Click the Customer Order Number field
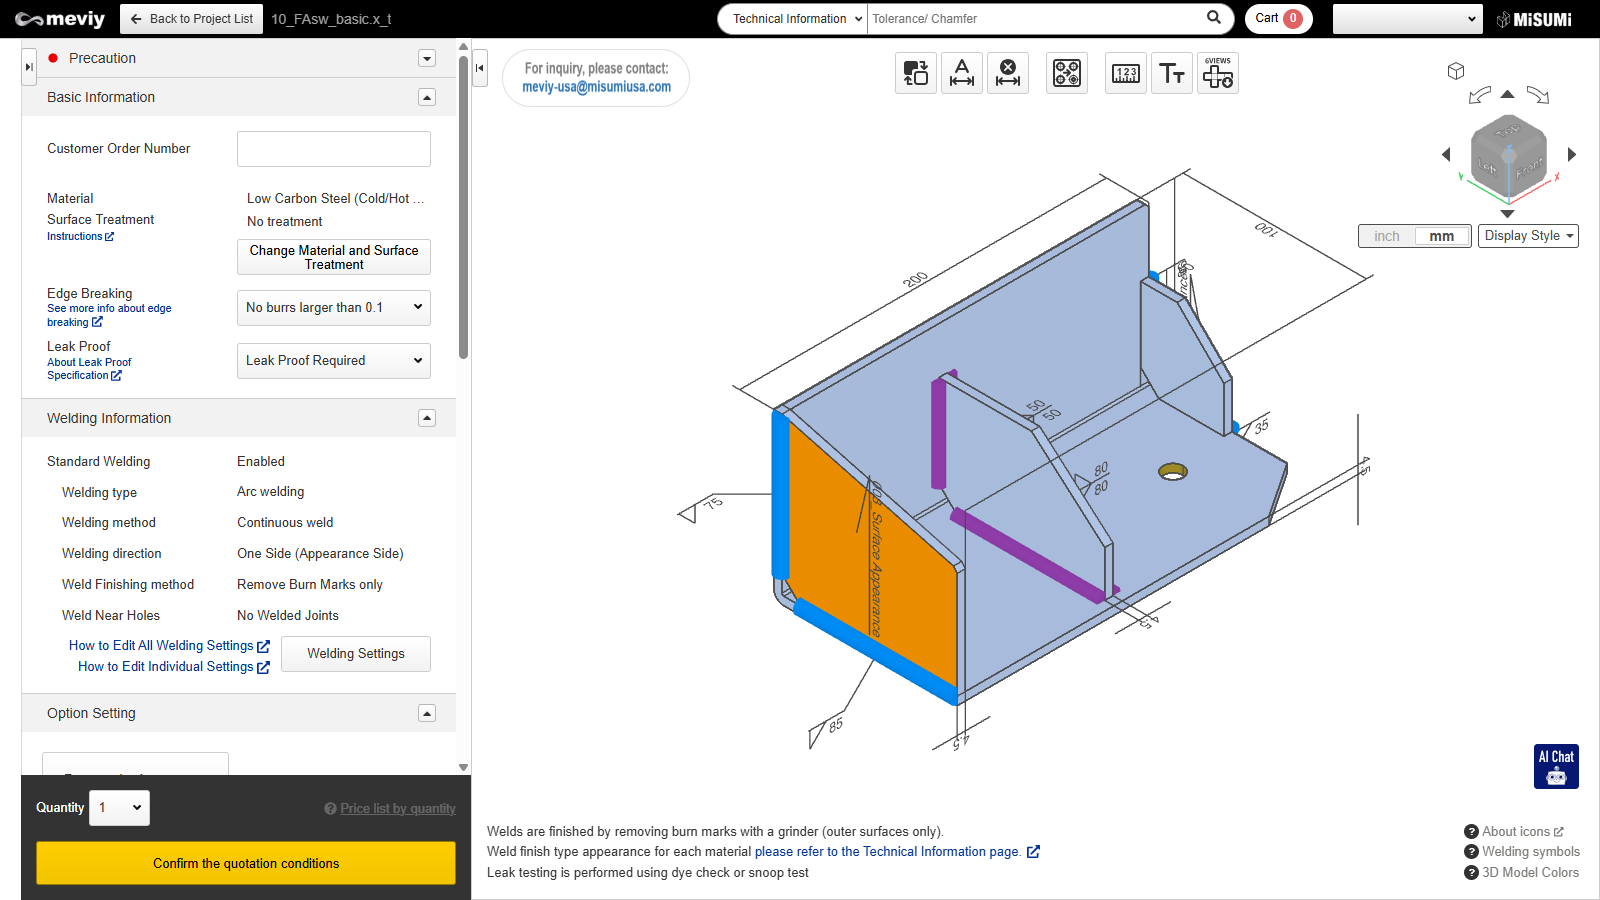The image size is (1600, 900). (x=333, y=149)
